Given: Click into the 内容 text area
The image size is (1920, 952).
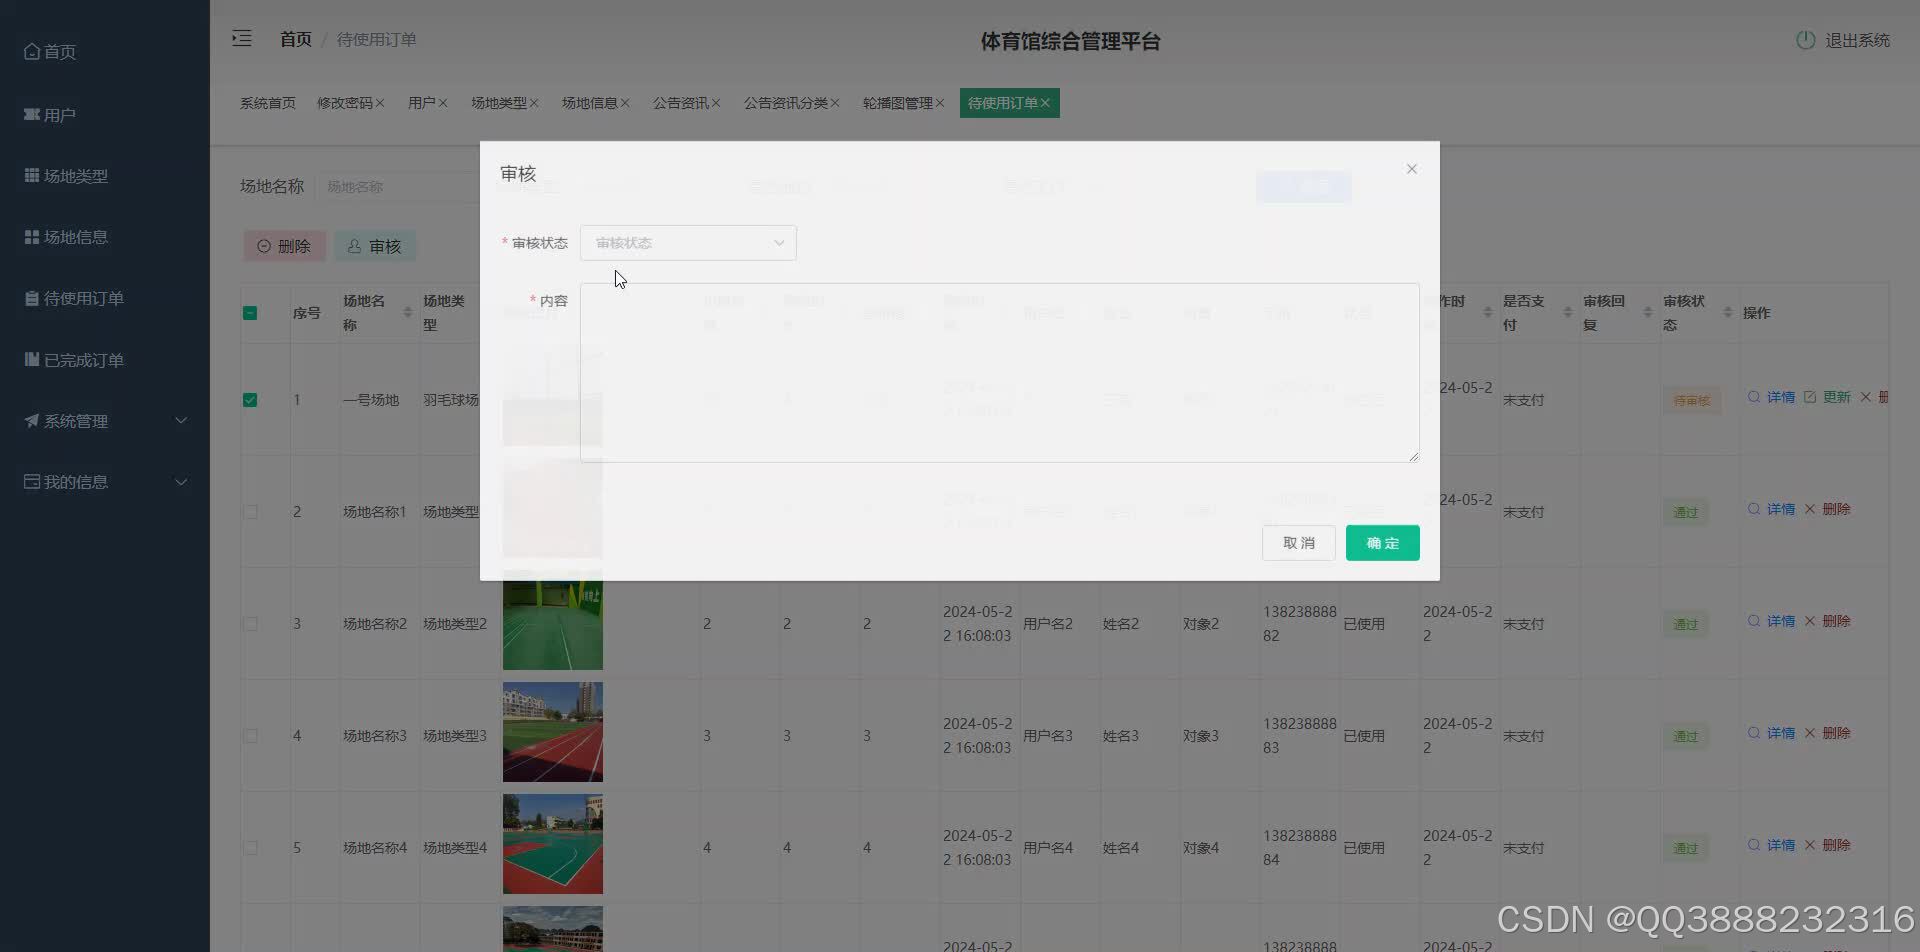Looking at the screenshot, I should click(x=999, y=372).
